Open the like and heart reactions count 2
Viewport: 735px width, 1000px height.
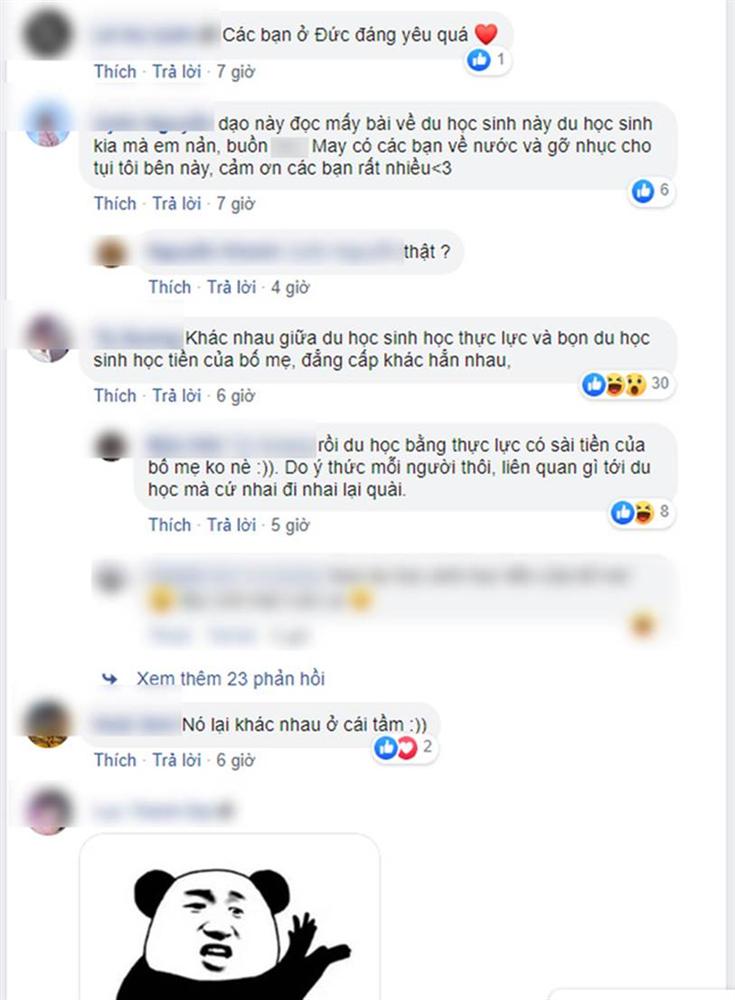pyautogui.click(x=404, y=747)
